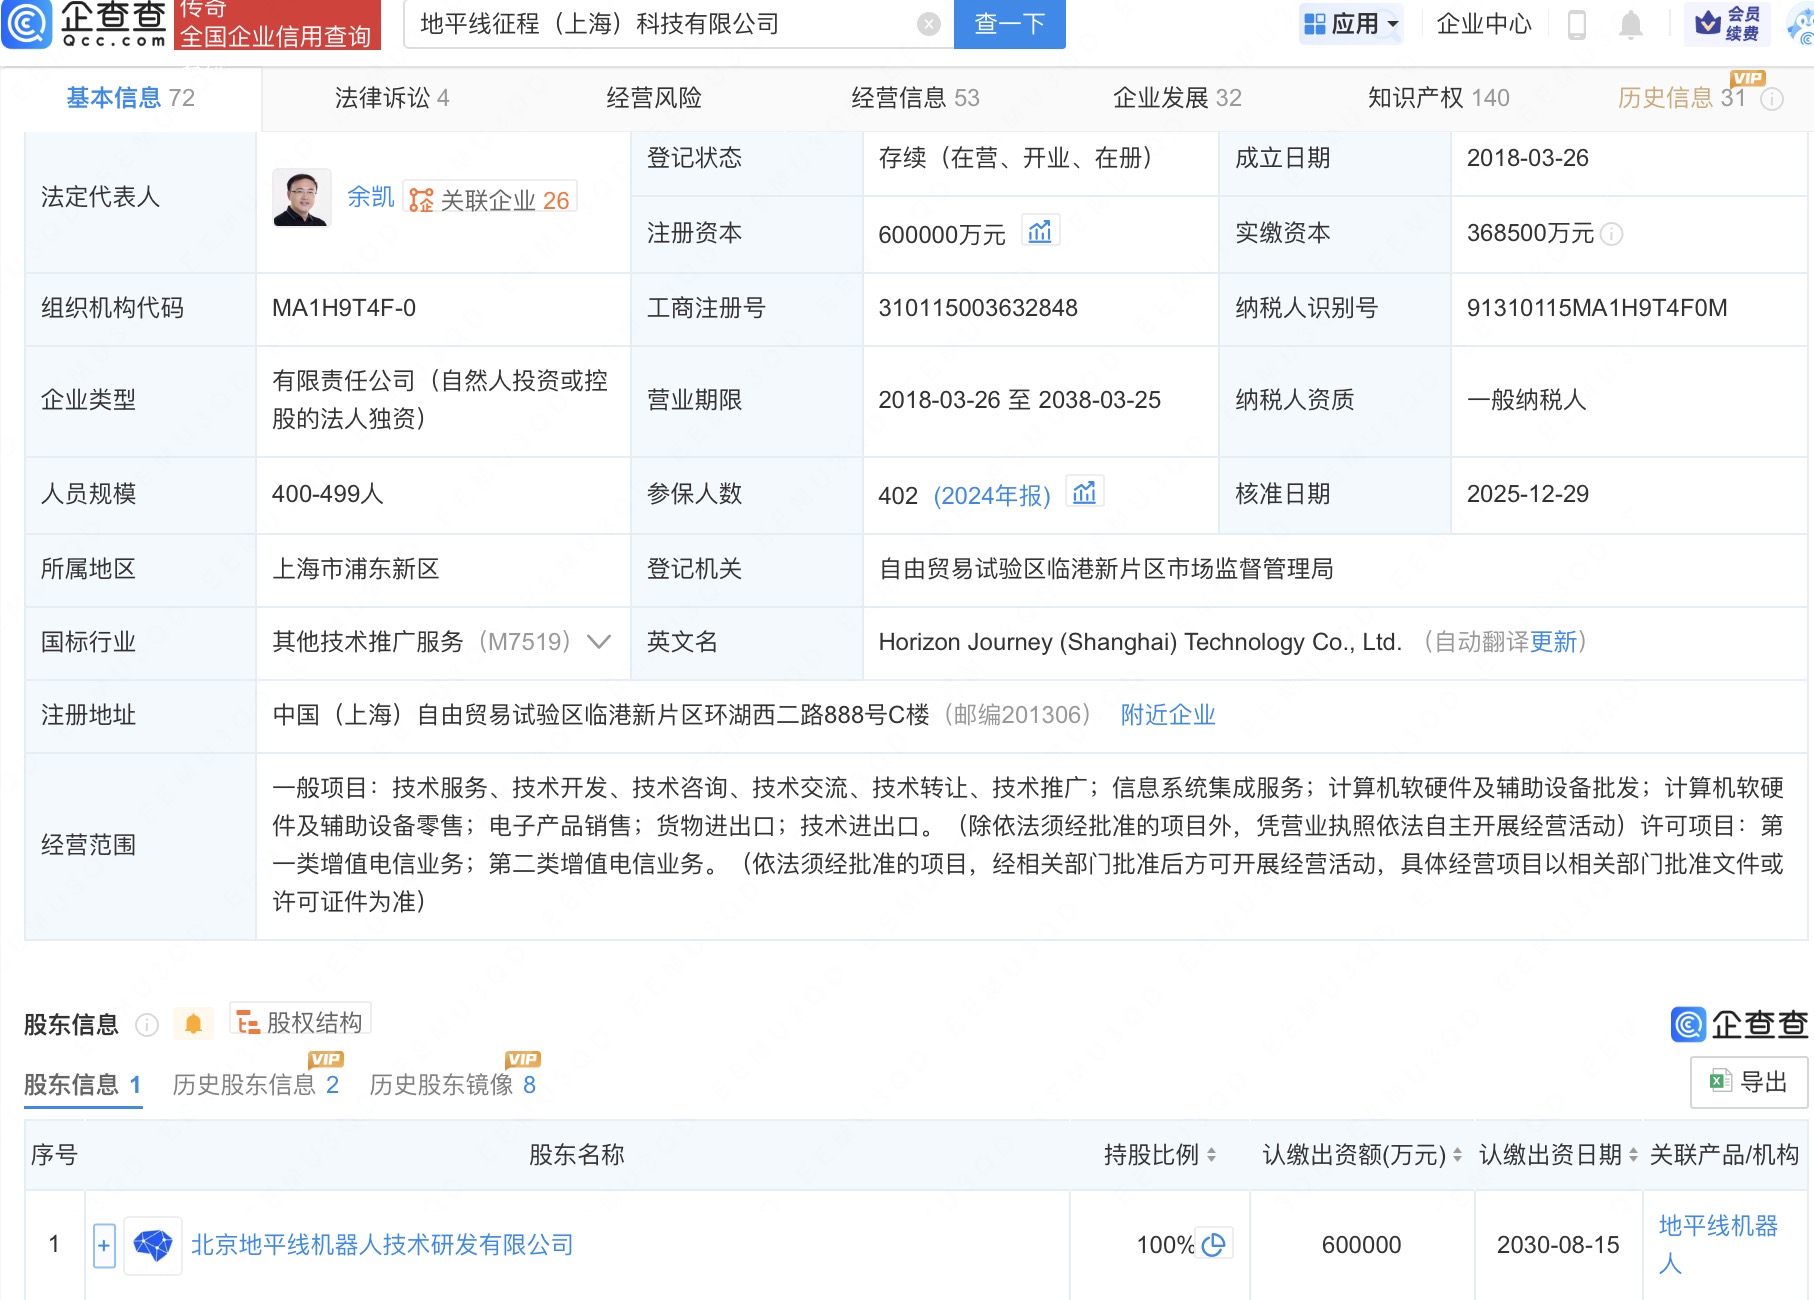Click the info icon next to 历史信息 tab
Viewport: 1814px width, 1300px height.
click(x=1773, y=99)
